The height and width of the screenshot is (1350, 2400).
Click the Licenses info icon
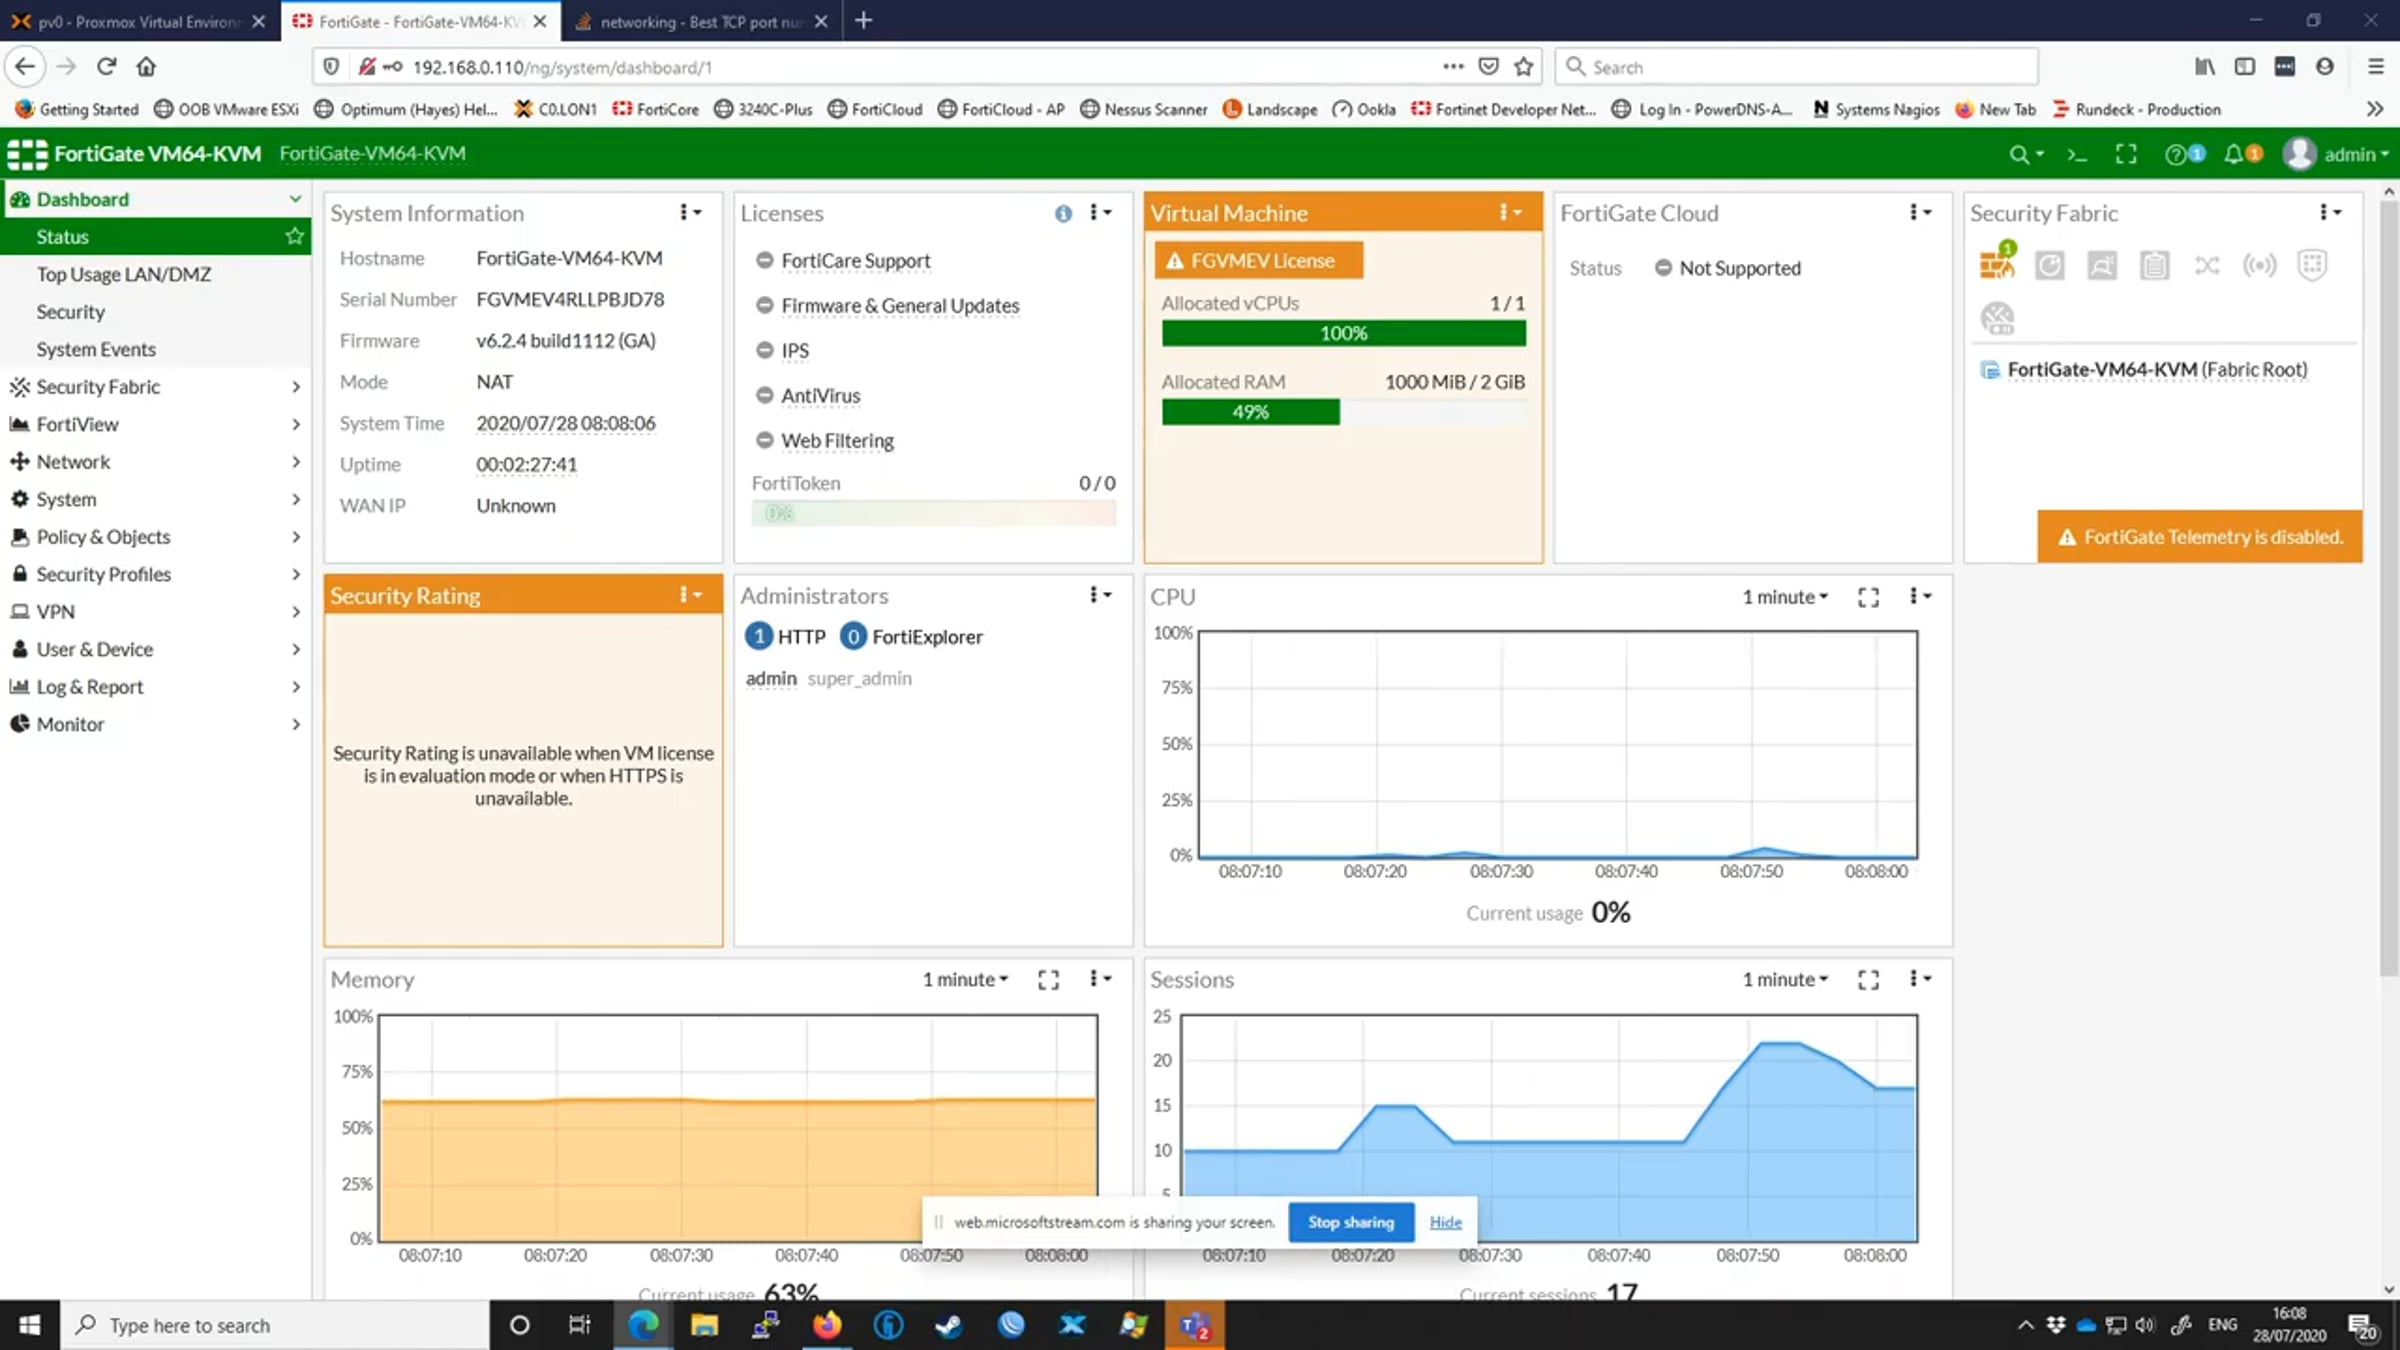click(1063, 213)
